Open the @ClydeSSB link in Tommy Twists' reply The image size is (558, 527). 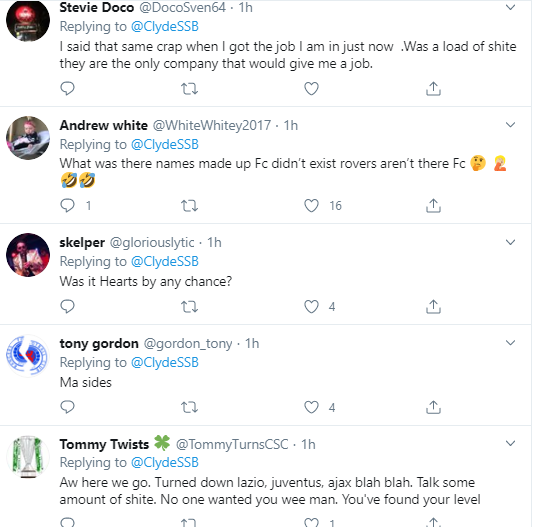pos(165,463)
